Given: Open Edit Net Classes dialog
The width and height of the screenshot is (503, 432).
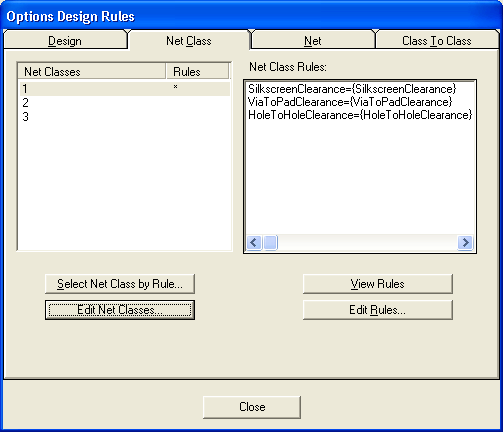Looking at the screenshot, I should pos(120,310).
